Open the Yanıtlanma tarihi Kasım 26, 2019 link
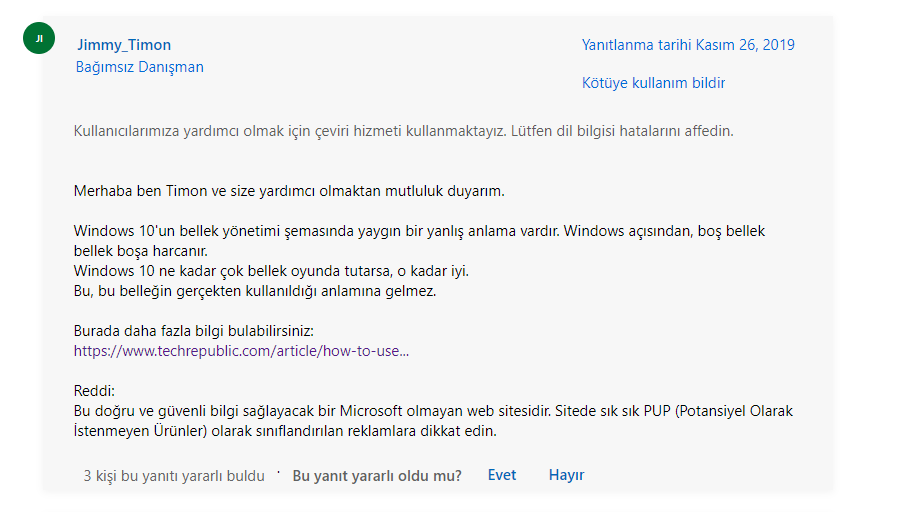908x512 pixels. coord(688,45)
